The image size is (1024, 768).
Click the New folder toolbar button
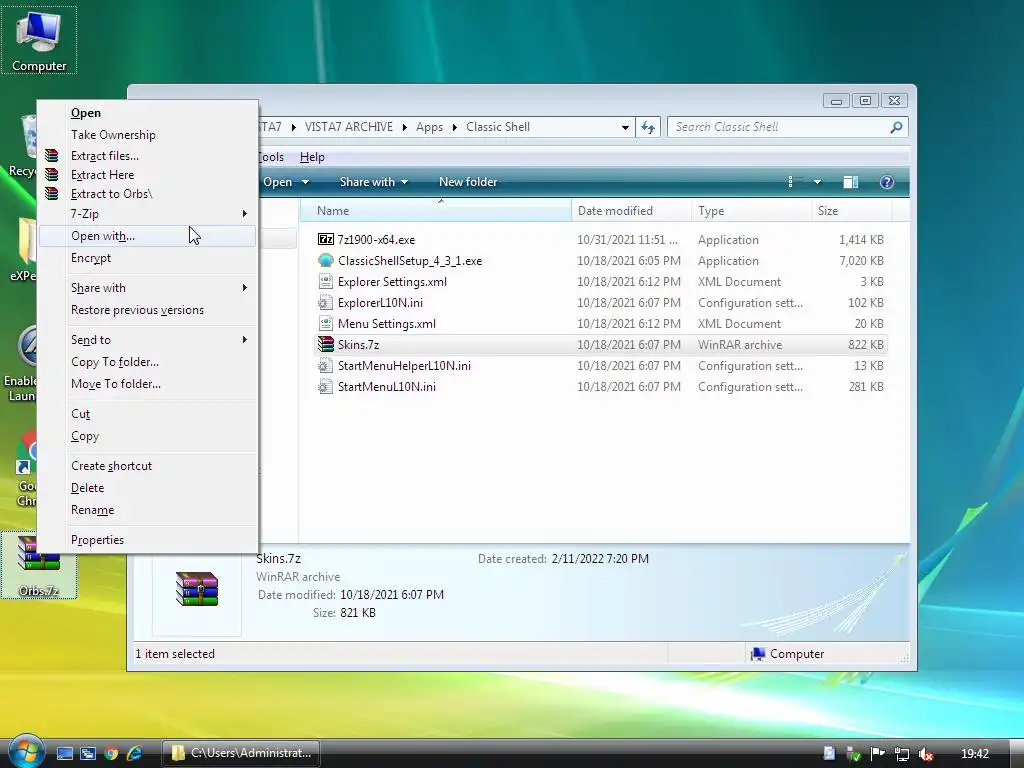(x=468, y=182)
